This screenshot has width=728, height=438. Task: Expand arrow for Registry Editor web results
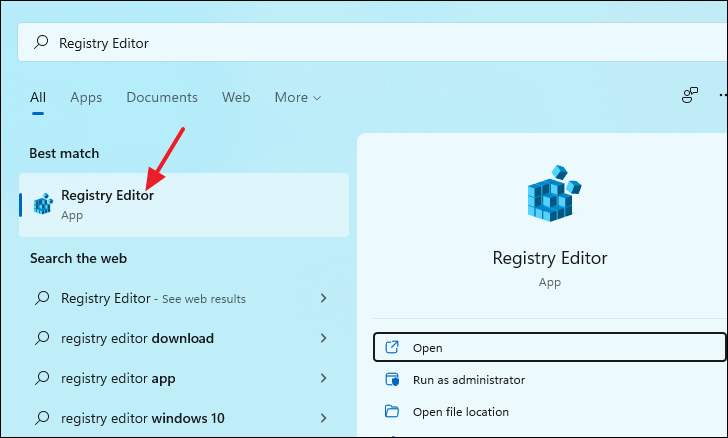[324, 298]
